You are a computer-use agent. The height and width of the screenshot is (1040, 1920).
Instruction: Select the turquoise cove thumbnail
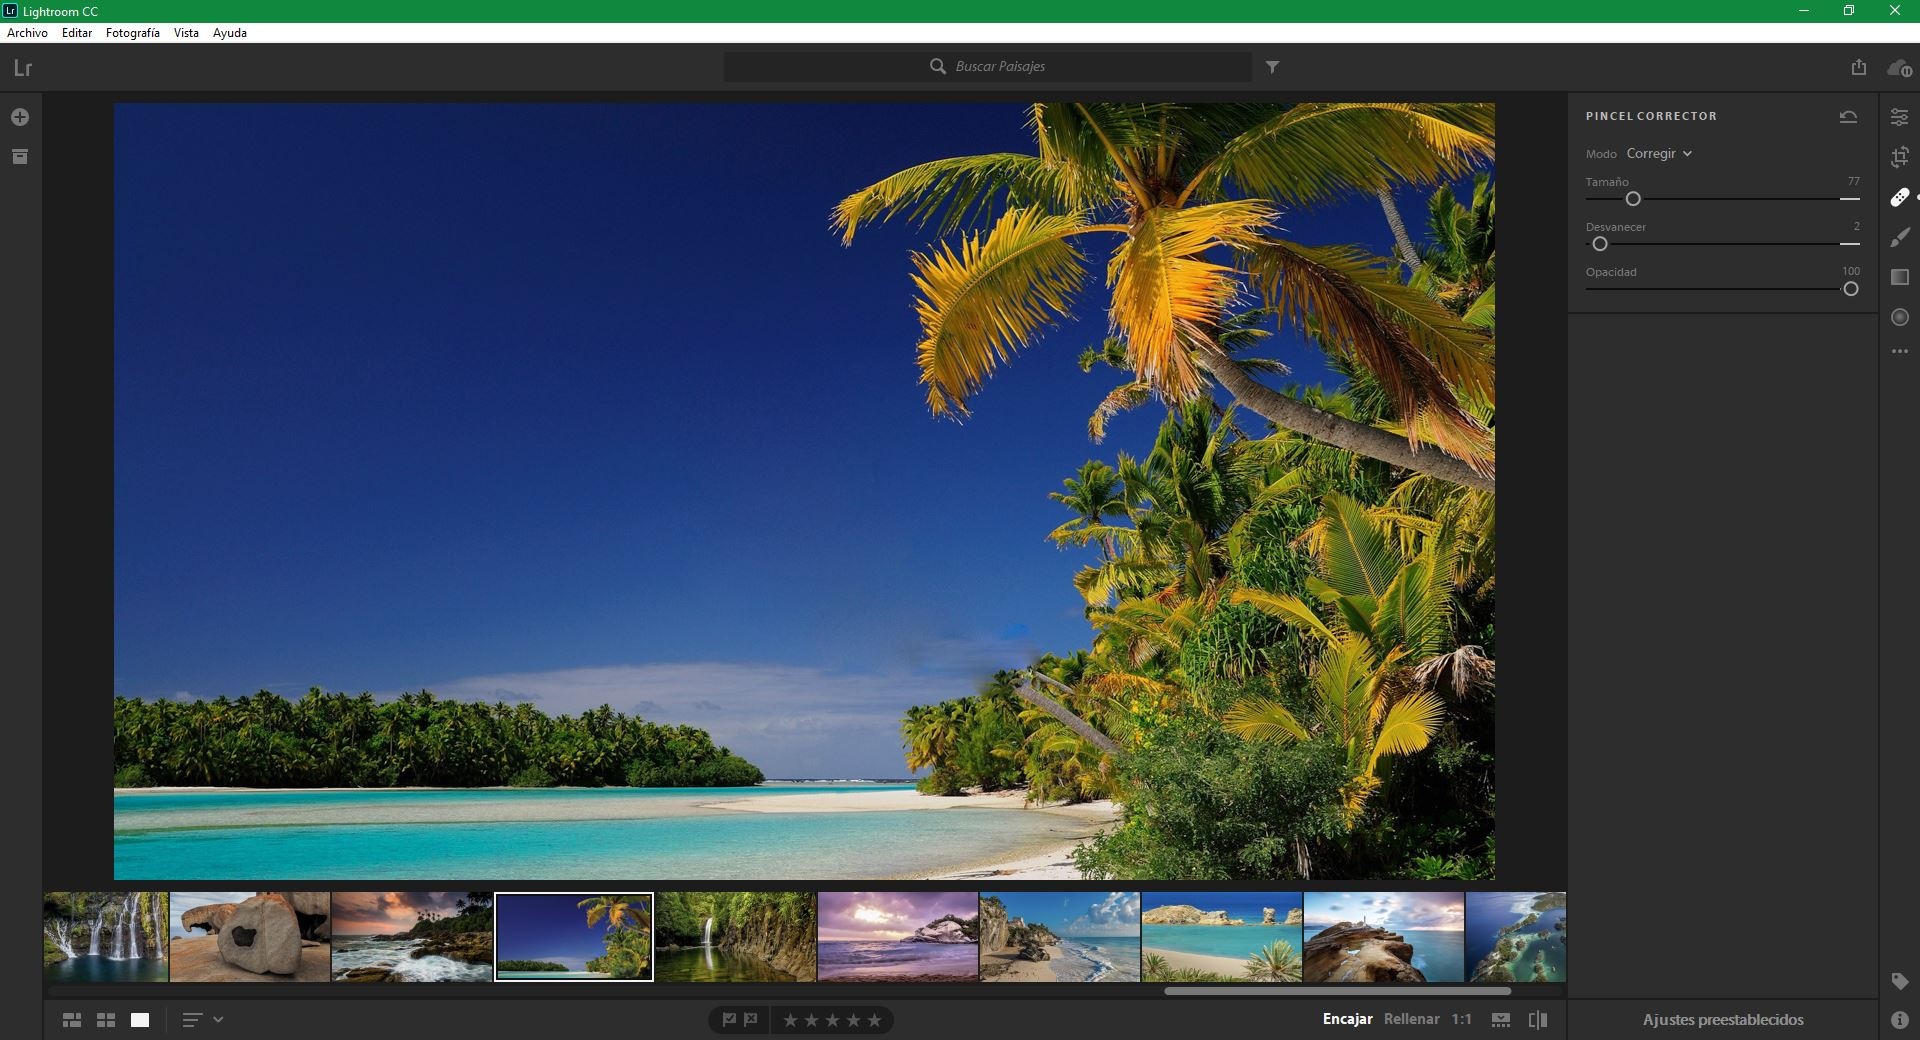coord(1222,937)
